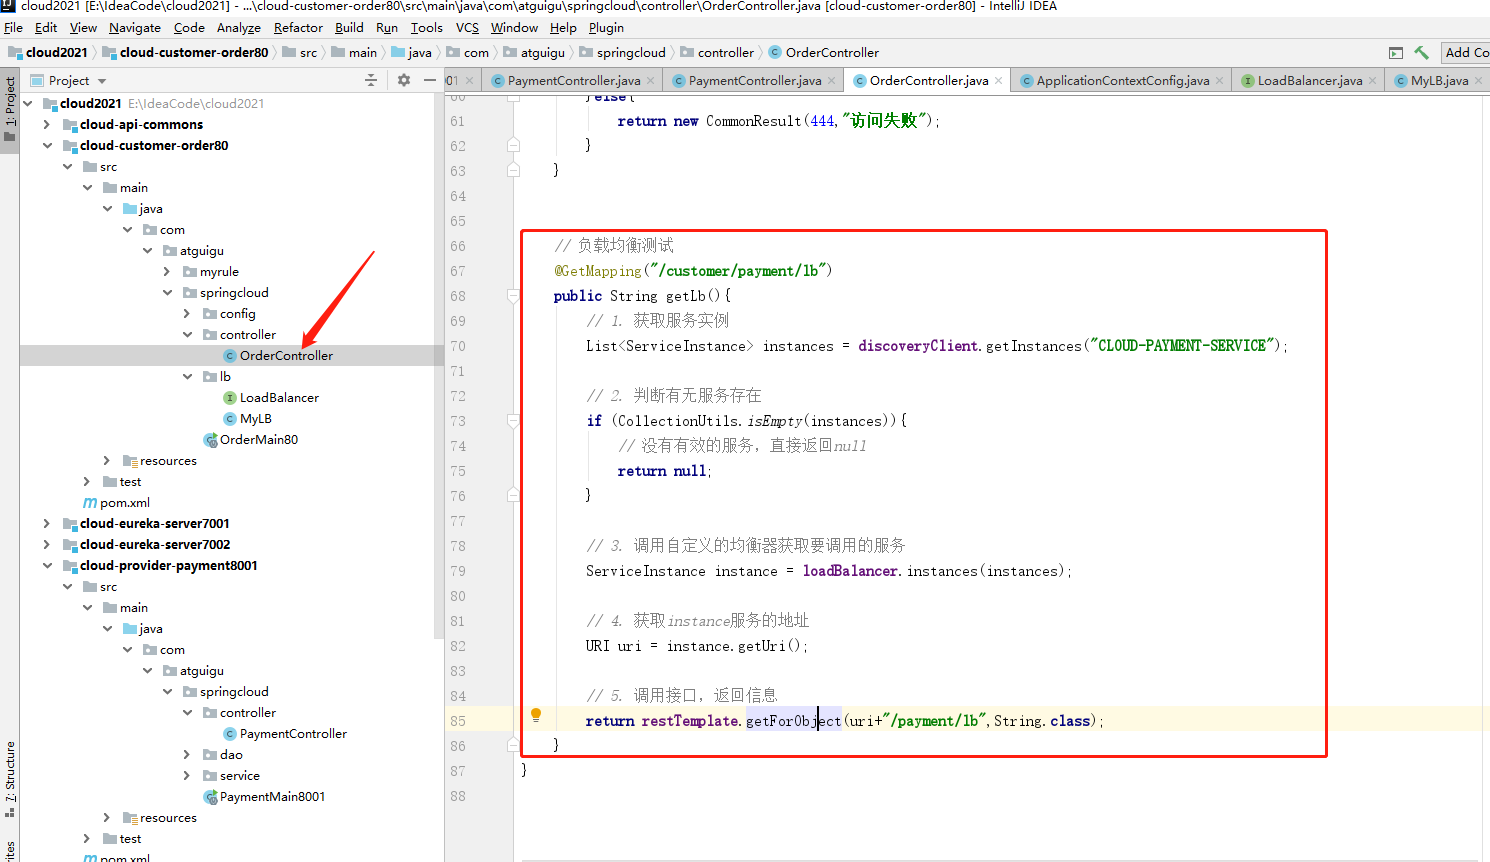This screenshot has height=862, width=1490.
Task: Click the Add Configuration button
Action: (x=1466, y=52)
